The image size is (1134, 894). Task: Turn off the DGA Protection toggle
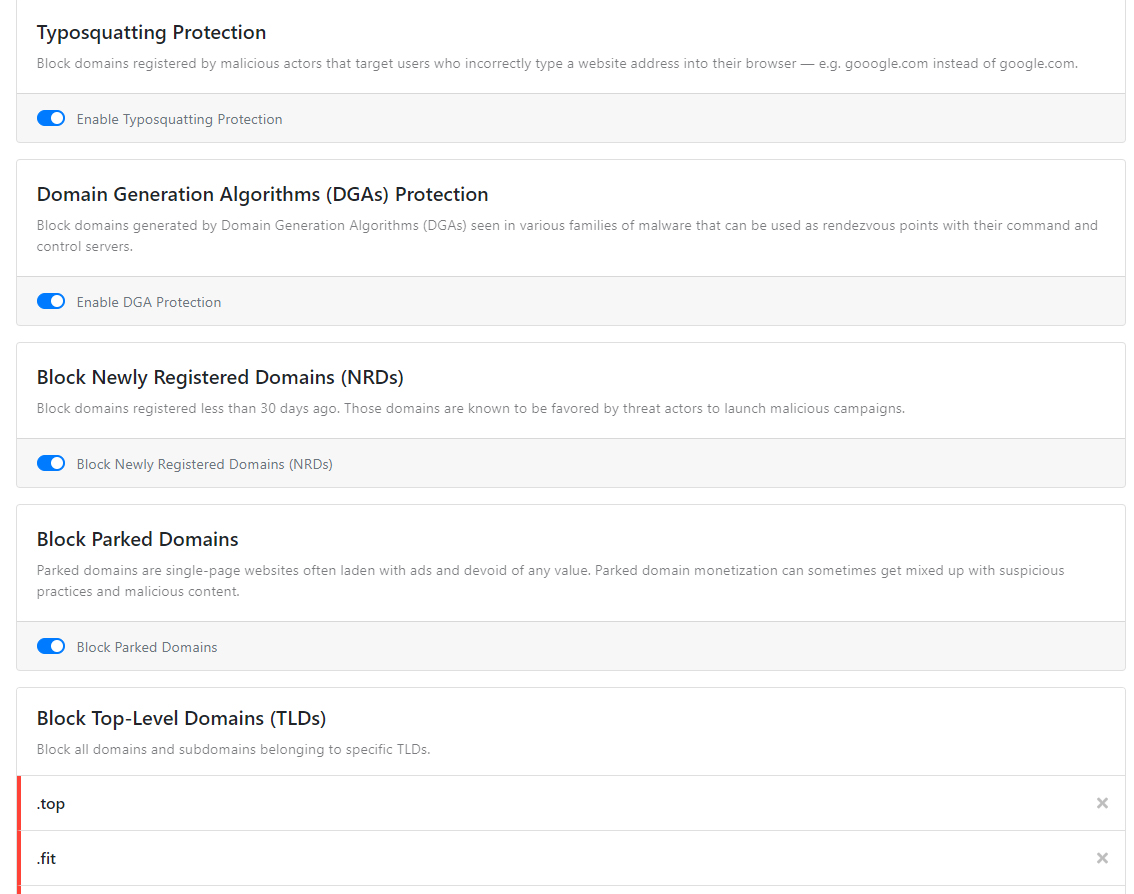coord(51,302)
